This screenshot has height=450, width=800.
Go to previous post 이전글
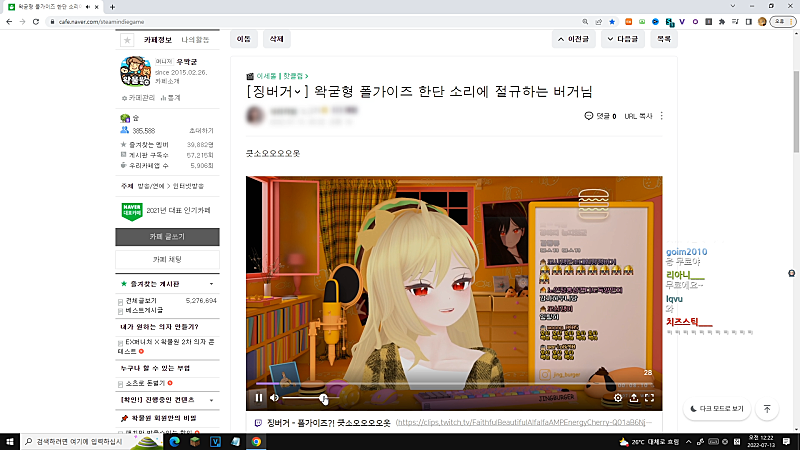coord(573,39)
